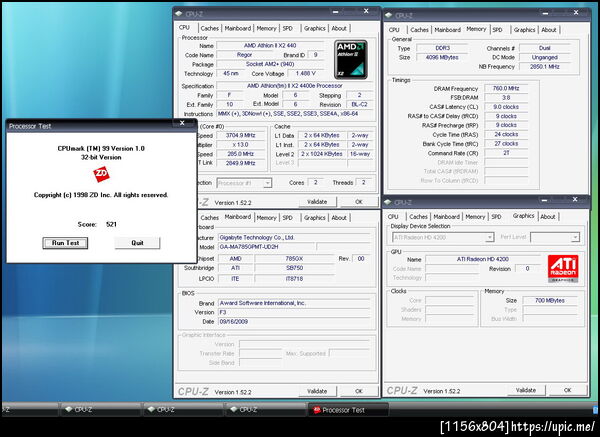The image size is (600, 437).
Task: Switch to Caches tab in CPU window
Action: (x=210, y=28)
